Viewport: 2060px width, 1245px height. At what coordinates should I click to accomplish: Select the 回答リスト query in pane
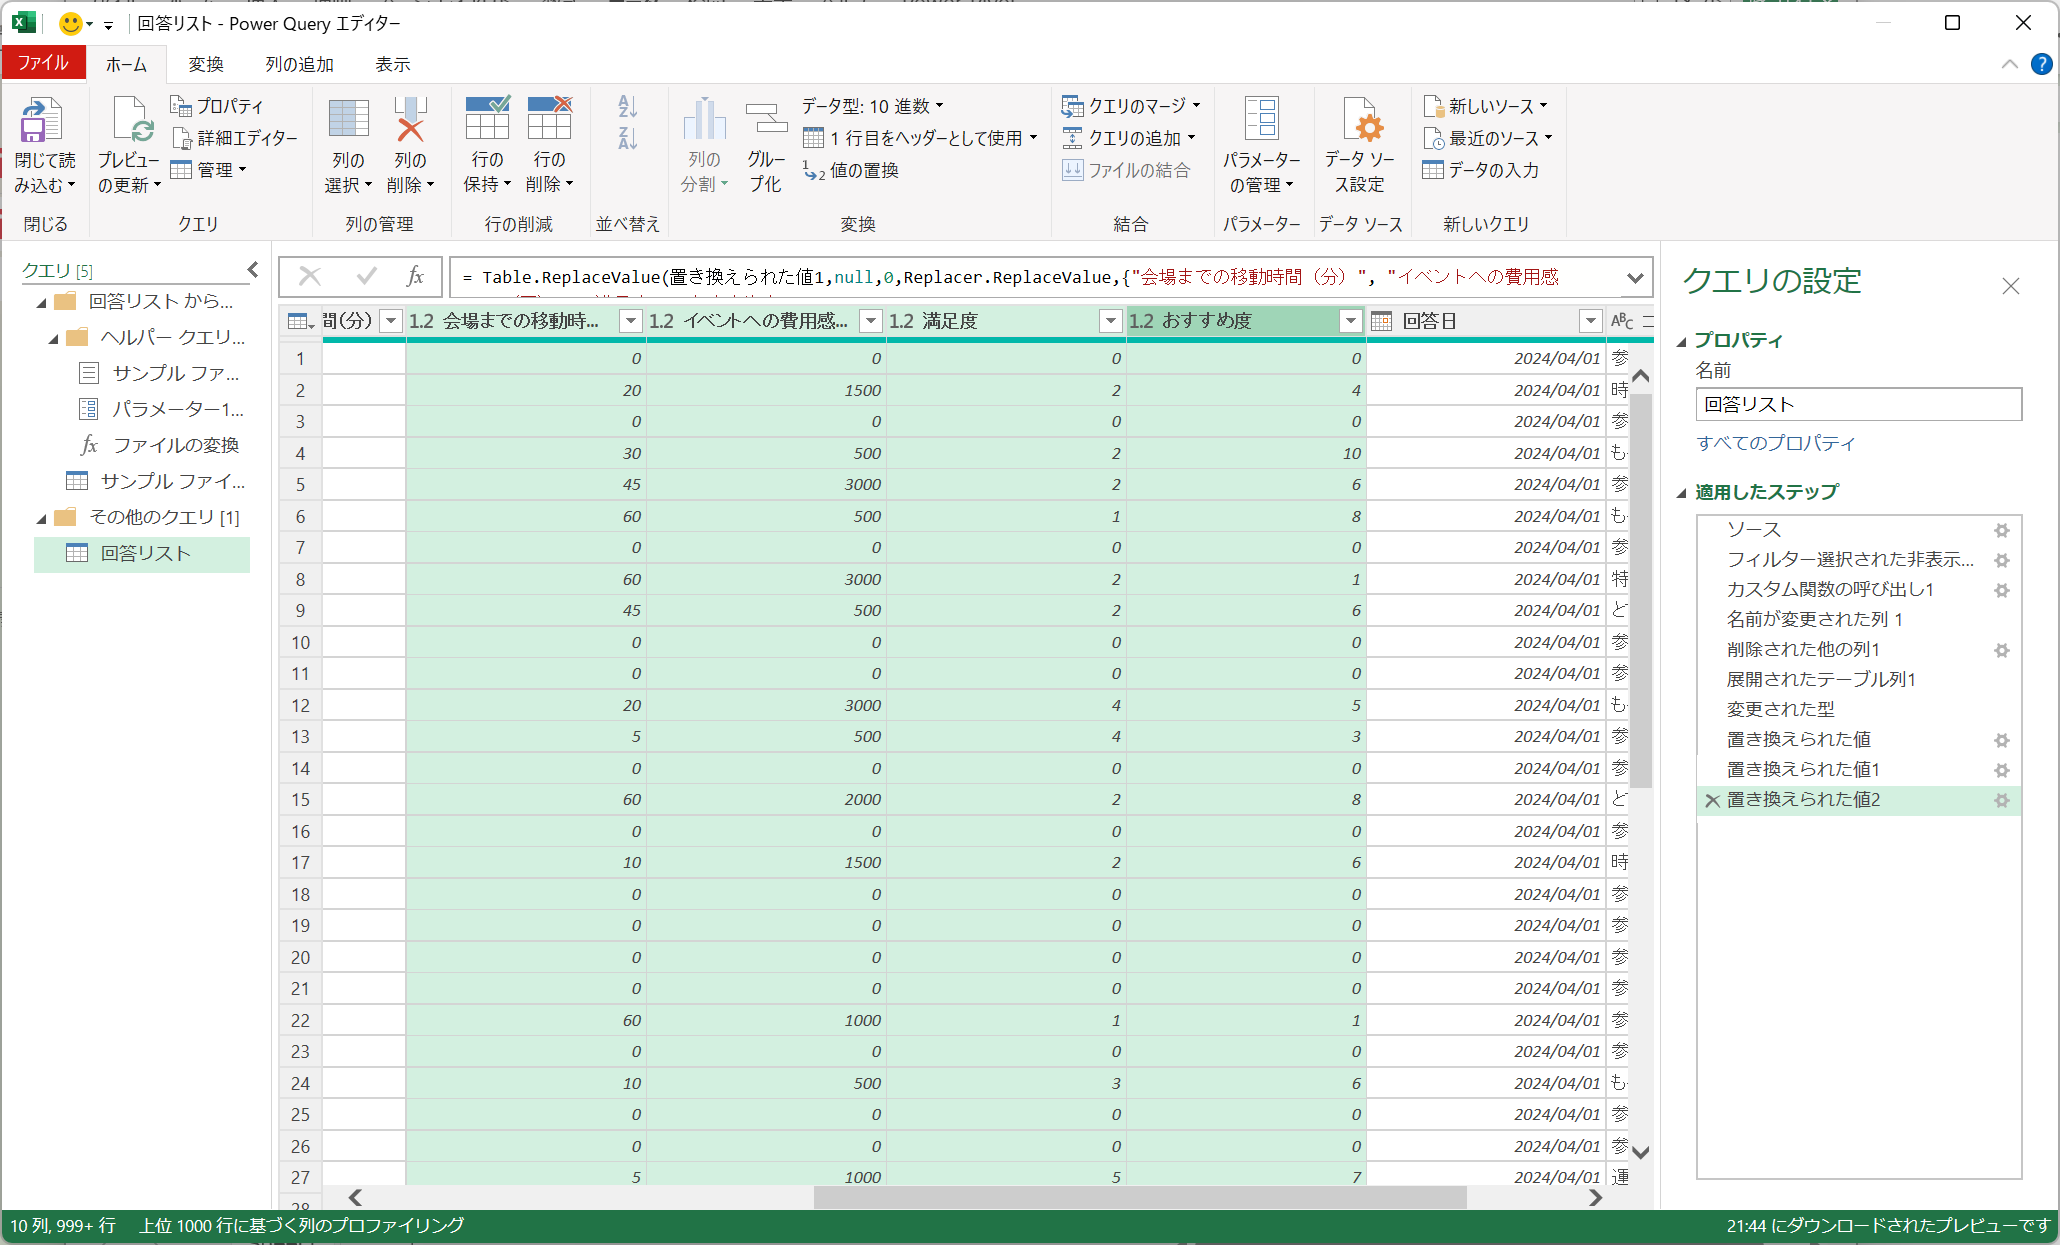(x=142, y=554)
